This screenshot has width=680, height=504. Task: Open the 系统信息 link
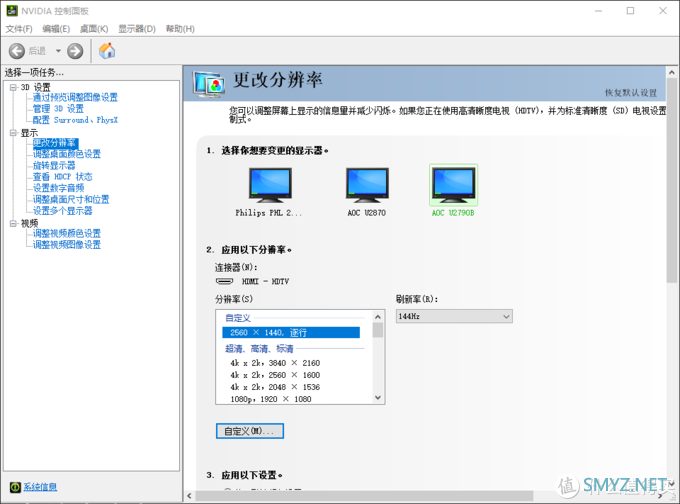(40, 487)
